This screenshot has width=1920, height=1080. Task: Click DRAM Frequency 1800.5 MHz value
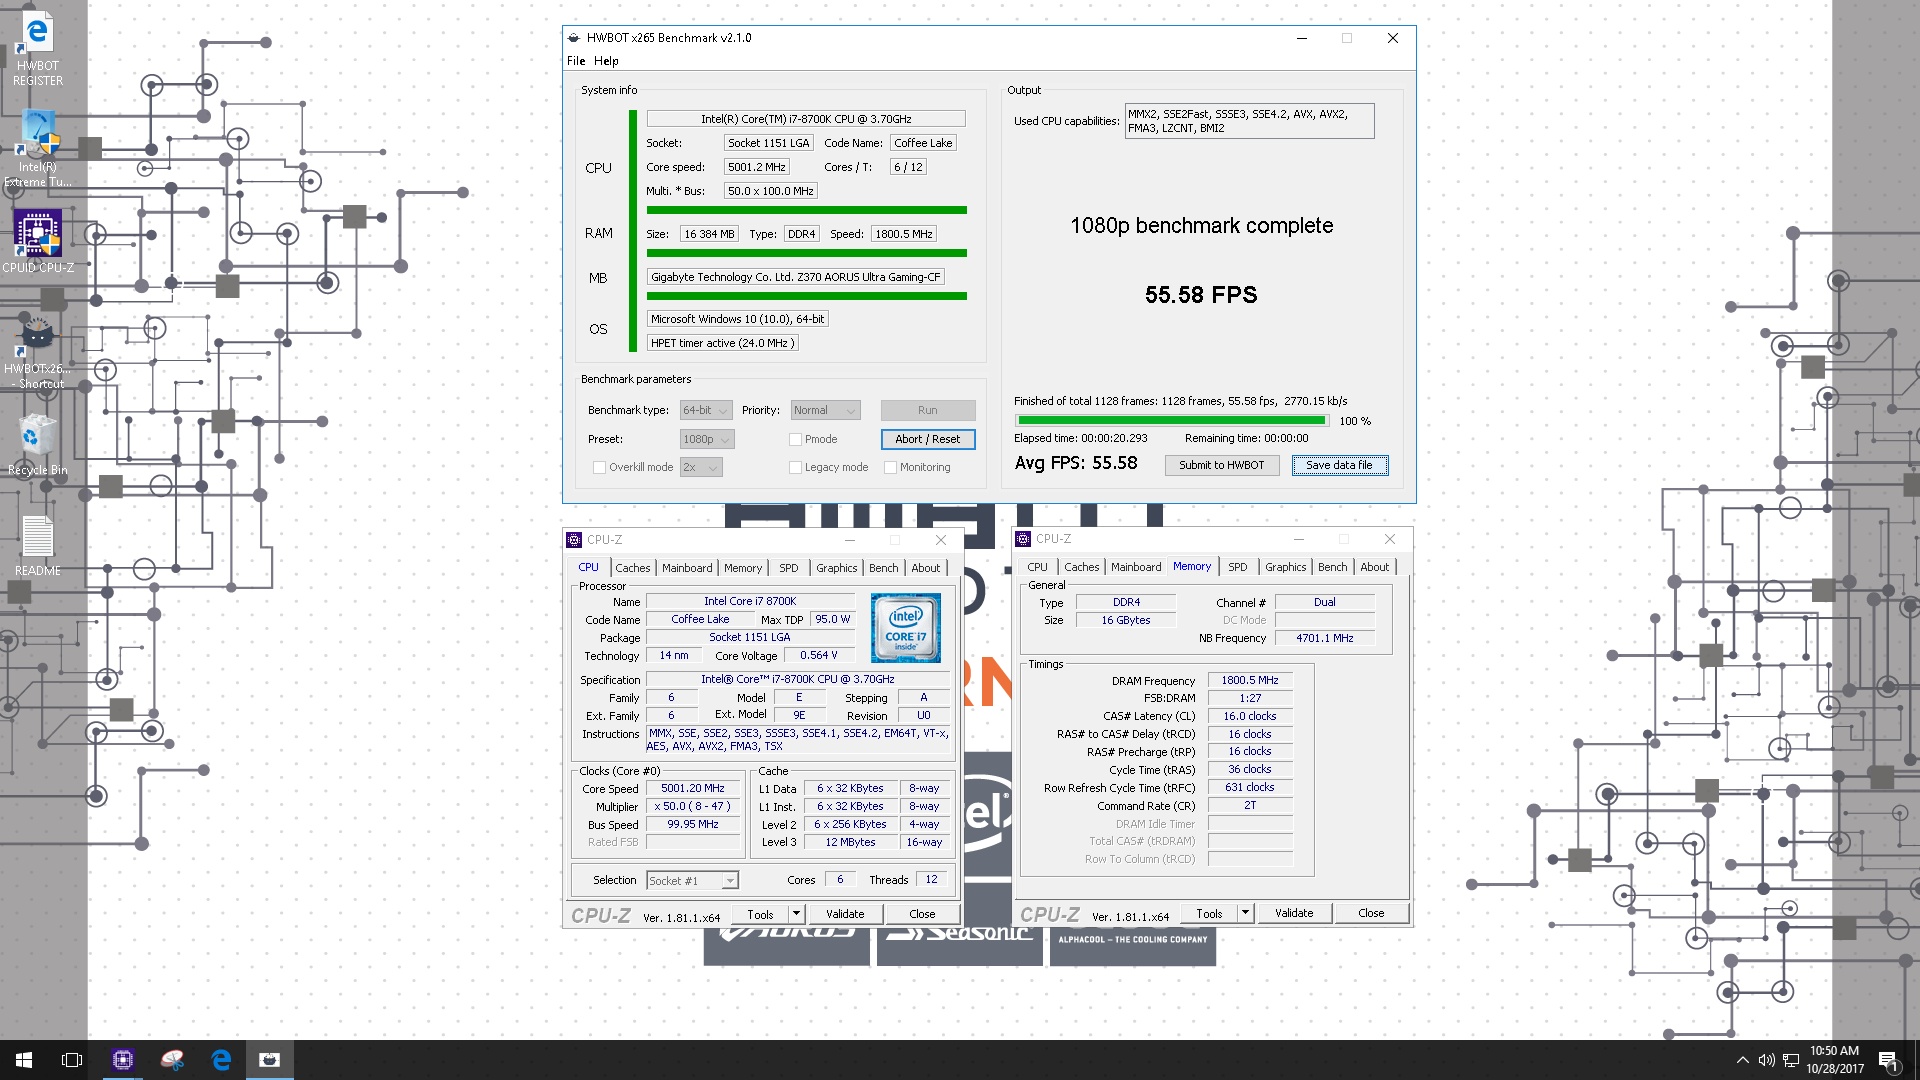[1250, 680]
